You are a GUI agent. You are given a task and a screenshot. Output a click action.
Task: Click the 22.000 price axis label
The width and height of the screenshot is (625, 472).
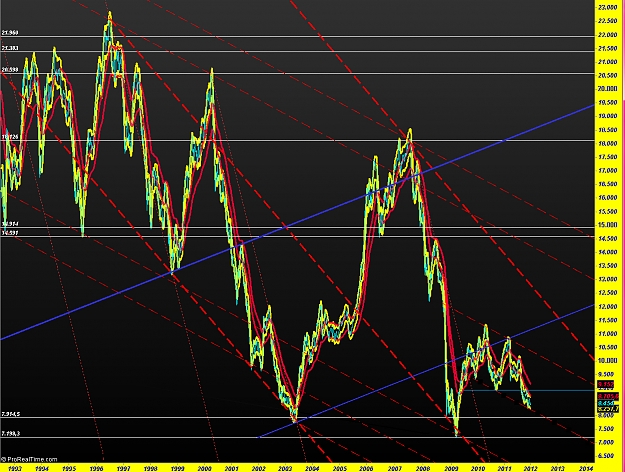608,35
